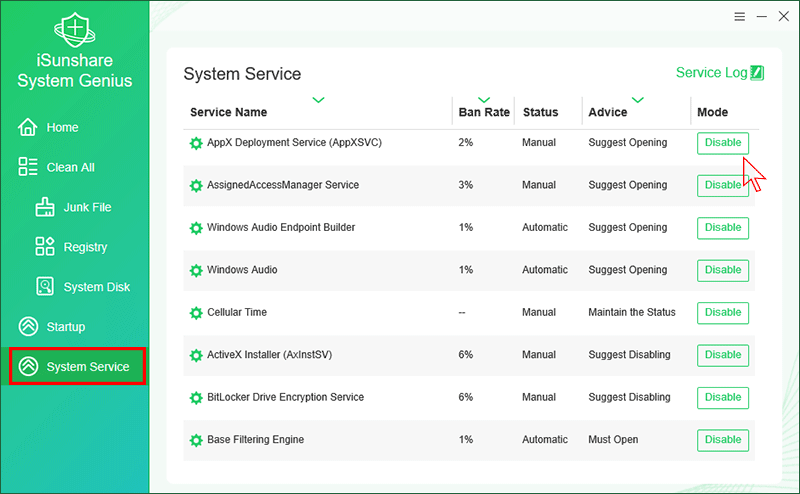800x494 pixels.
Task: Select 'BitLocker Drive Encryption Service' row text
Action: tap(285, 397)
